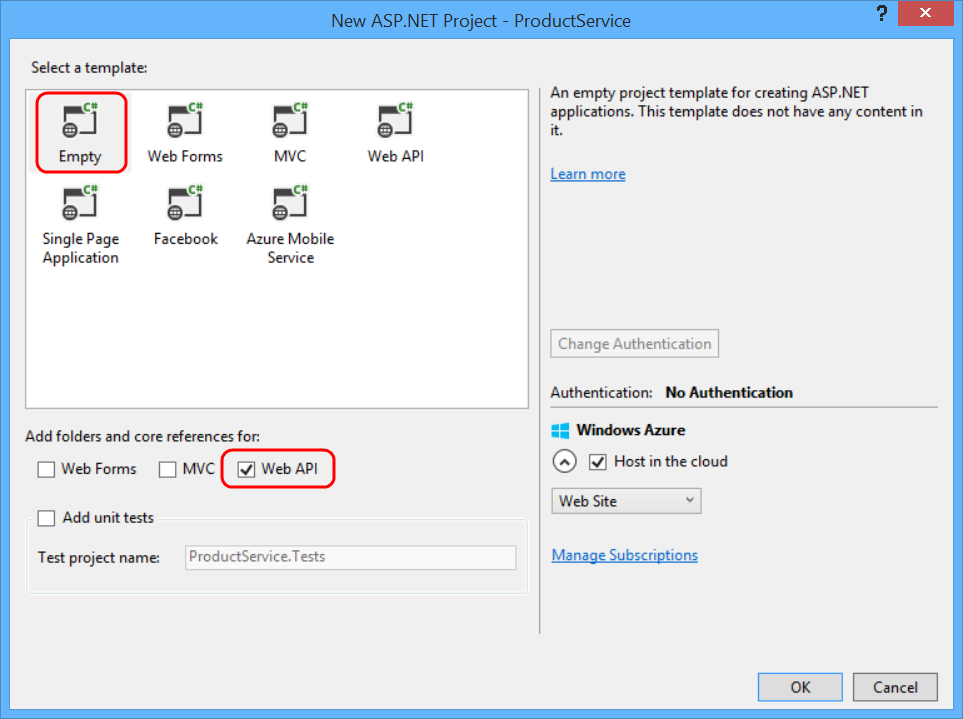Pick the Azure Mobile Service template
963x719 pixels.
[x=290, y=225]
